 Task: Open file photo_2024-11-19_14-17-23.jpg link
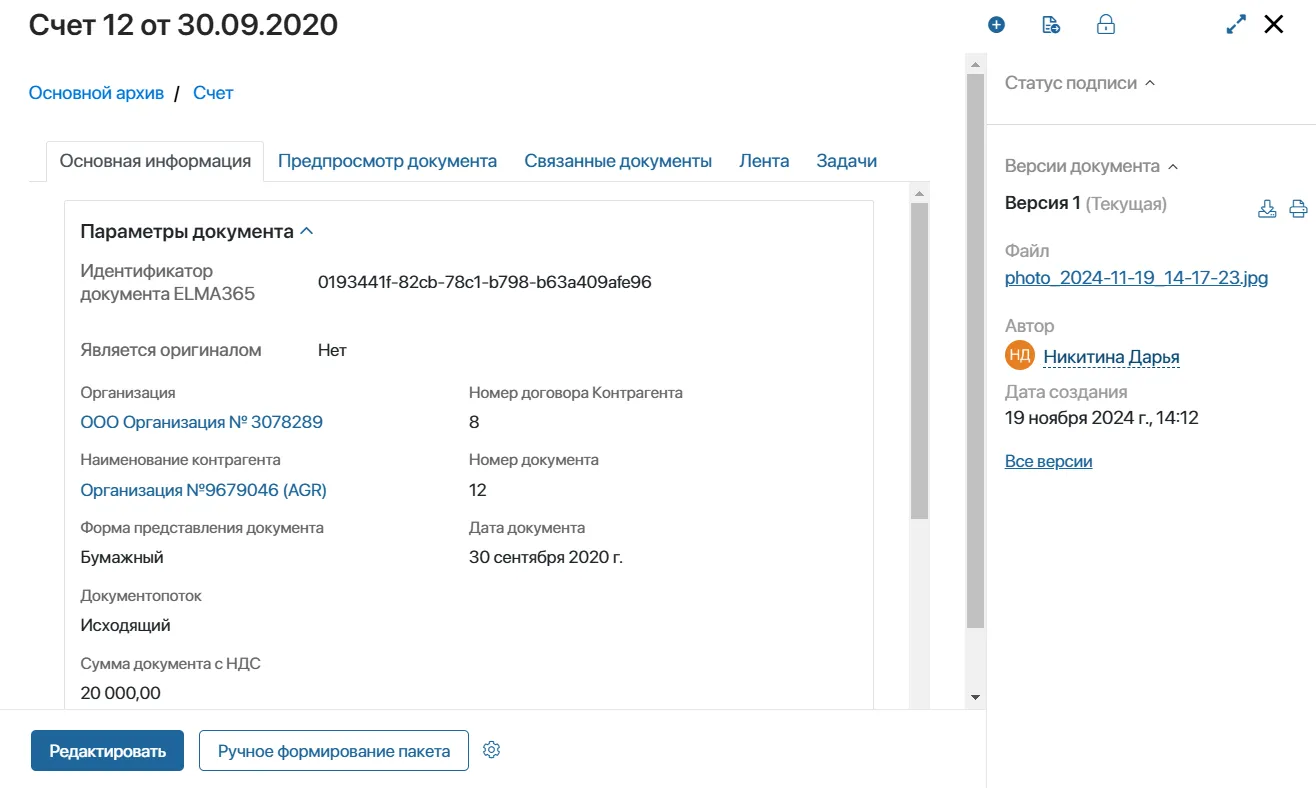pyautogui.click(x=1136, y=278)
